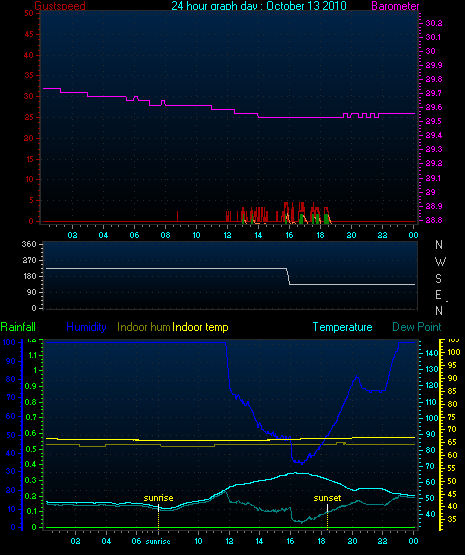Screen dimensions: 465x555
Task: Click 29.7 on the Barometer scale
Action: [x=434, y=93]
